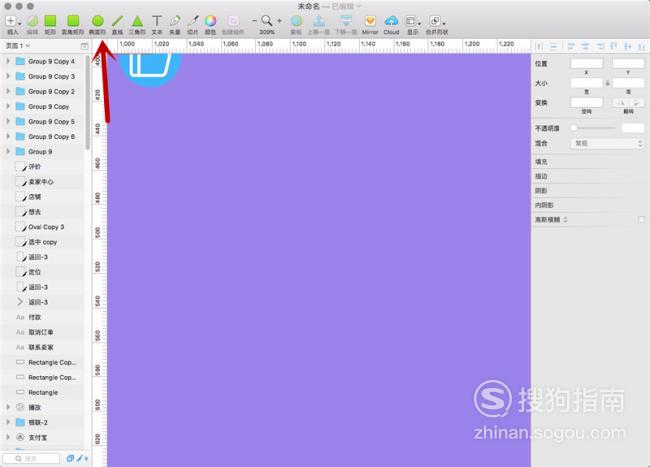650x467 pixels.
Task: Select the Slice (切片) knife tool
Action: tap(193, 24)
